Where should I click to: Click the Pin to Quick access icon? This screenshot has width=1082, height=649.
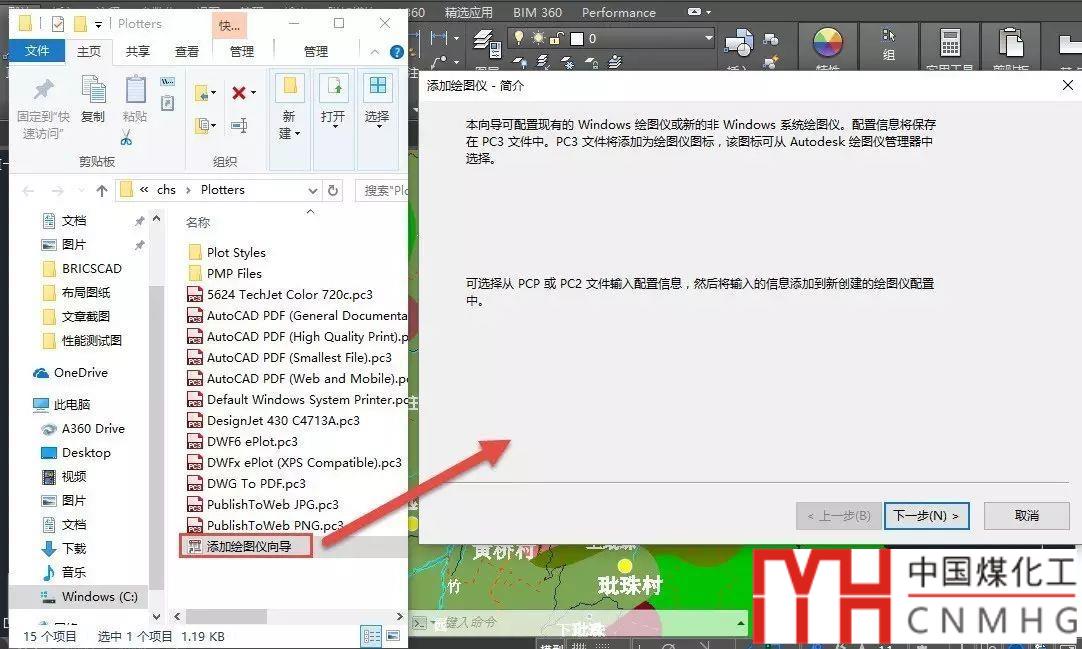(x=43, y=90)
